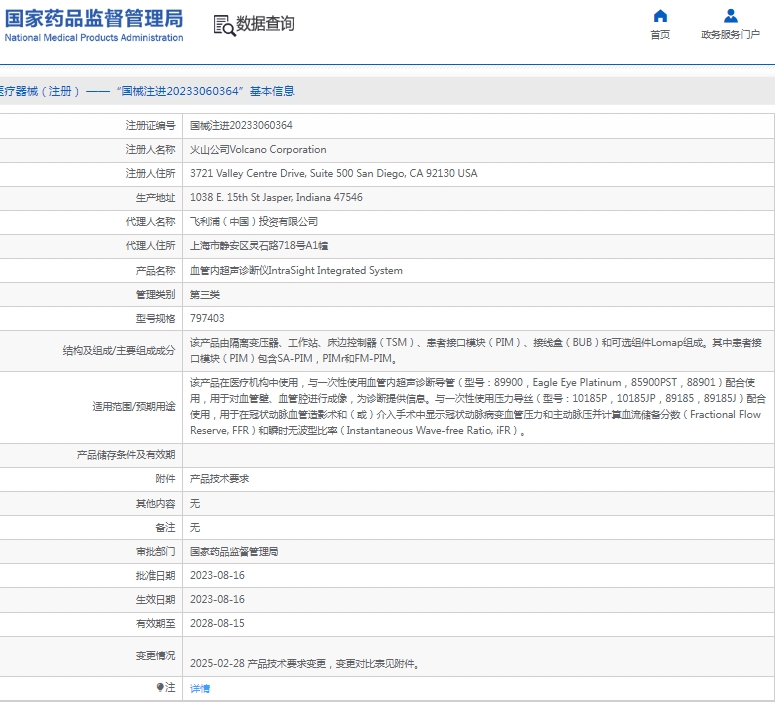Viewport: 775px width, 707px height.
Task: Click the 代理人名称 row label
Action: pos(150,221)
